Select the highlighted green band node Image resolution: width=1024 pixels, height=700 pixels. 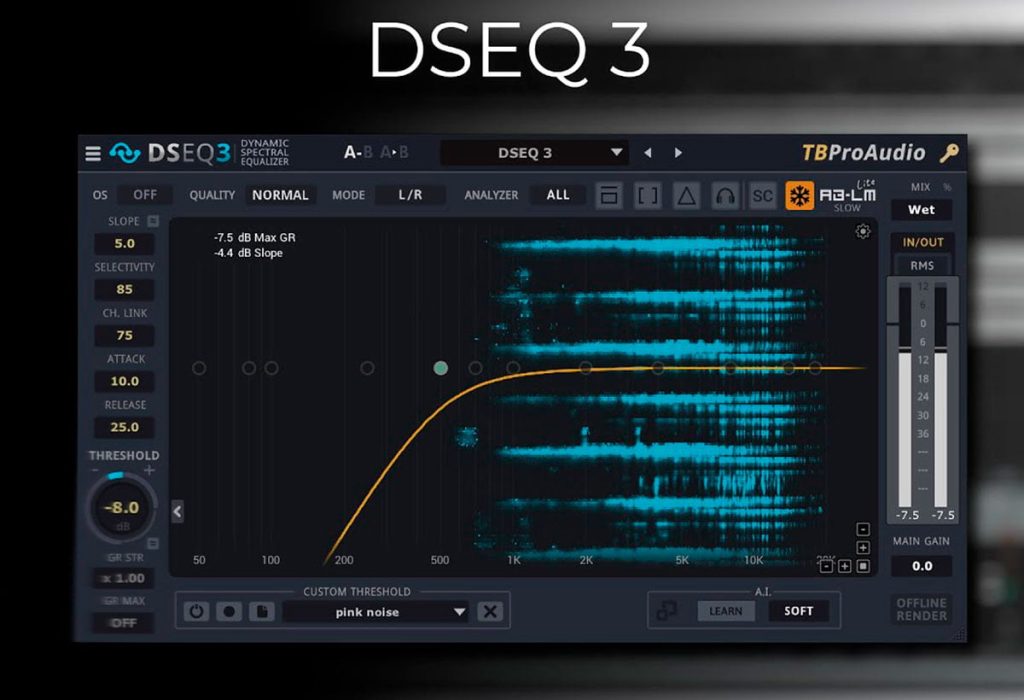[441, 368]
